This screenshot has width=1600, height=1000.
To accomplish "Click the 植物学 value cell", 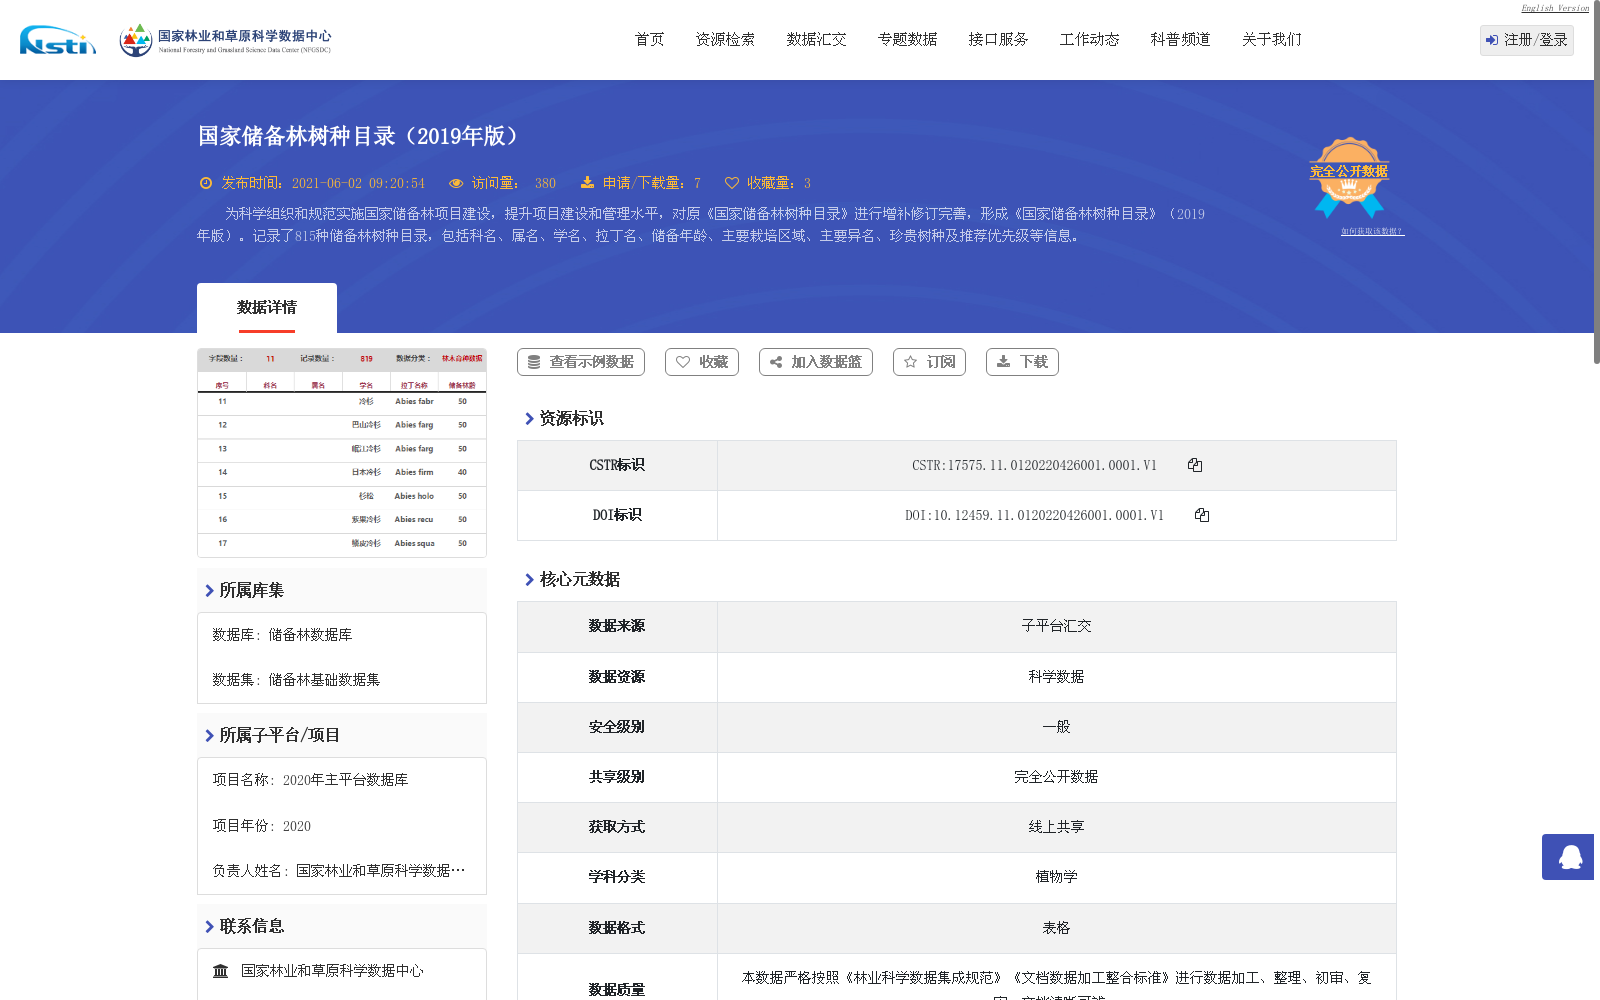I will (1056, 877).
